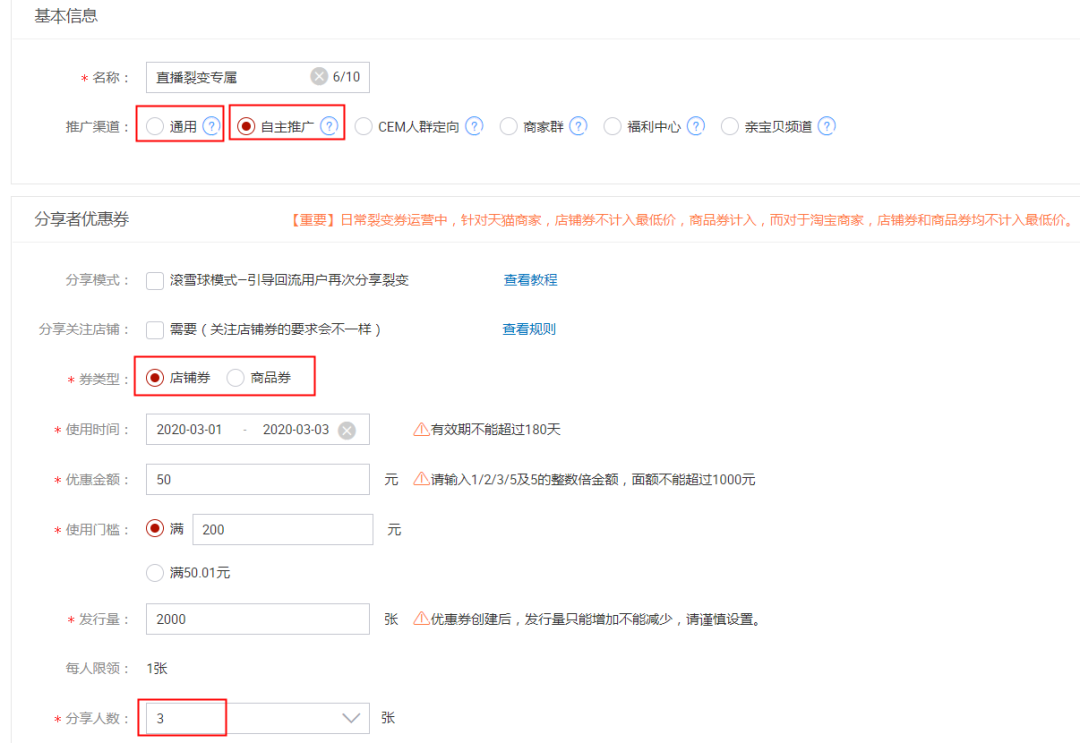Clear the 名称 field with X icon
This screenshot has height=743, width=1080.
point(318,76)
